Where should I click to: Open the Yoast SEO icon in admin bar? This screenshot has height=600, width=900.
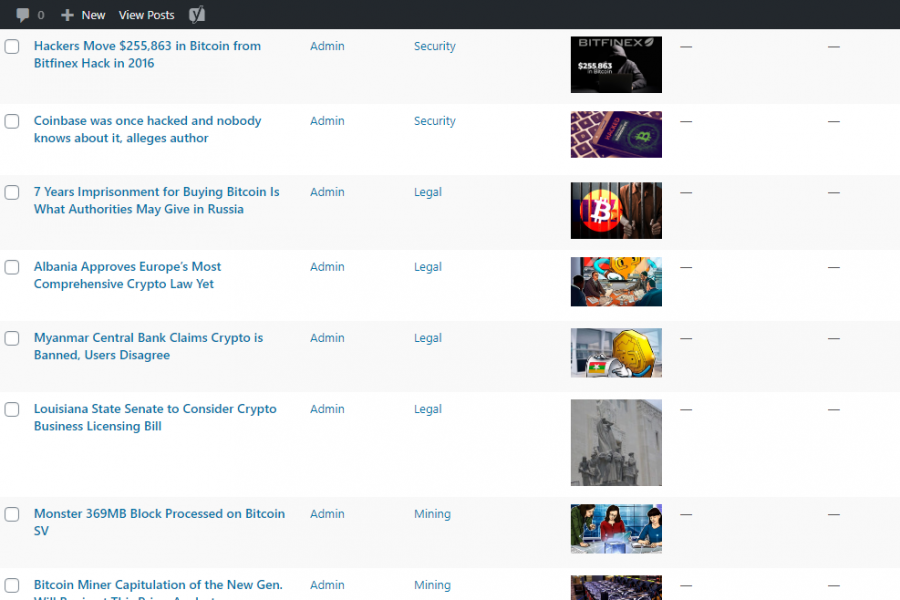click(x=197, y=15)
